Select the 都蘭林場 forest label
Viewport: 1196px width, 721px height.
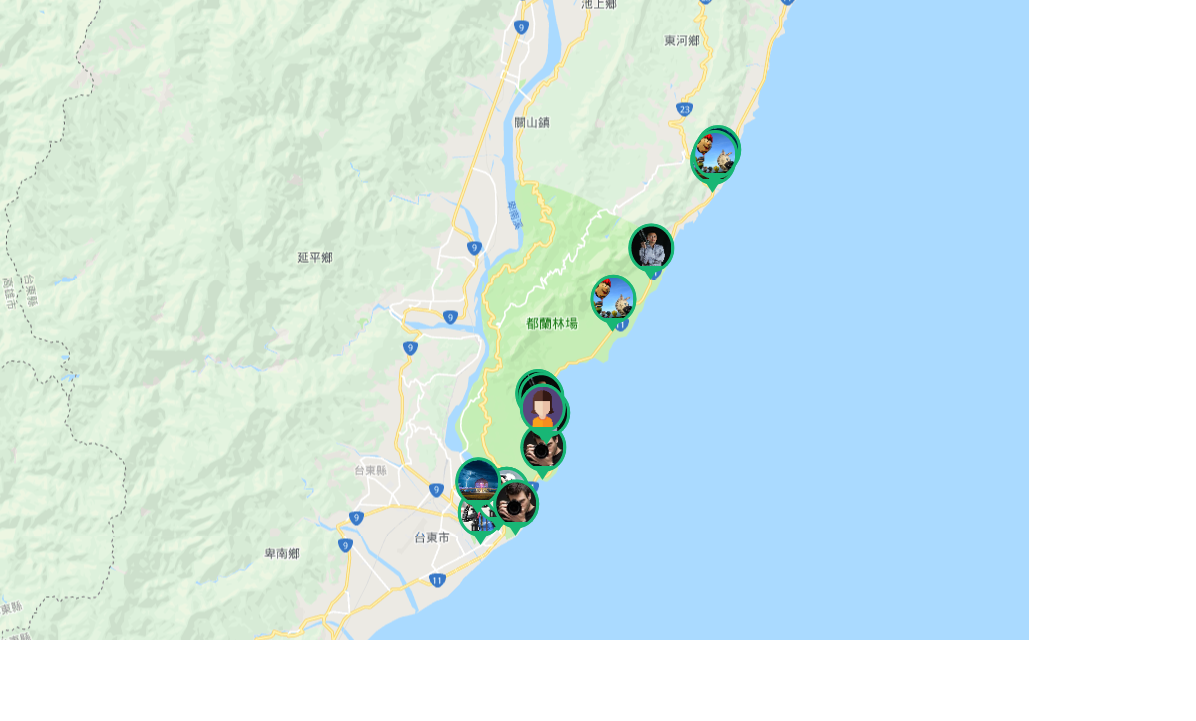(x=551, y=323)
